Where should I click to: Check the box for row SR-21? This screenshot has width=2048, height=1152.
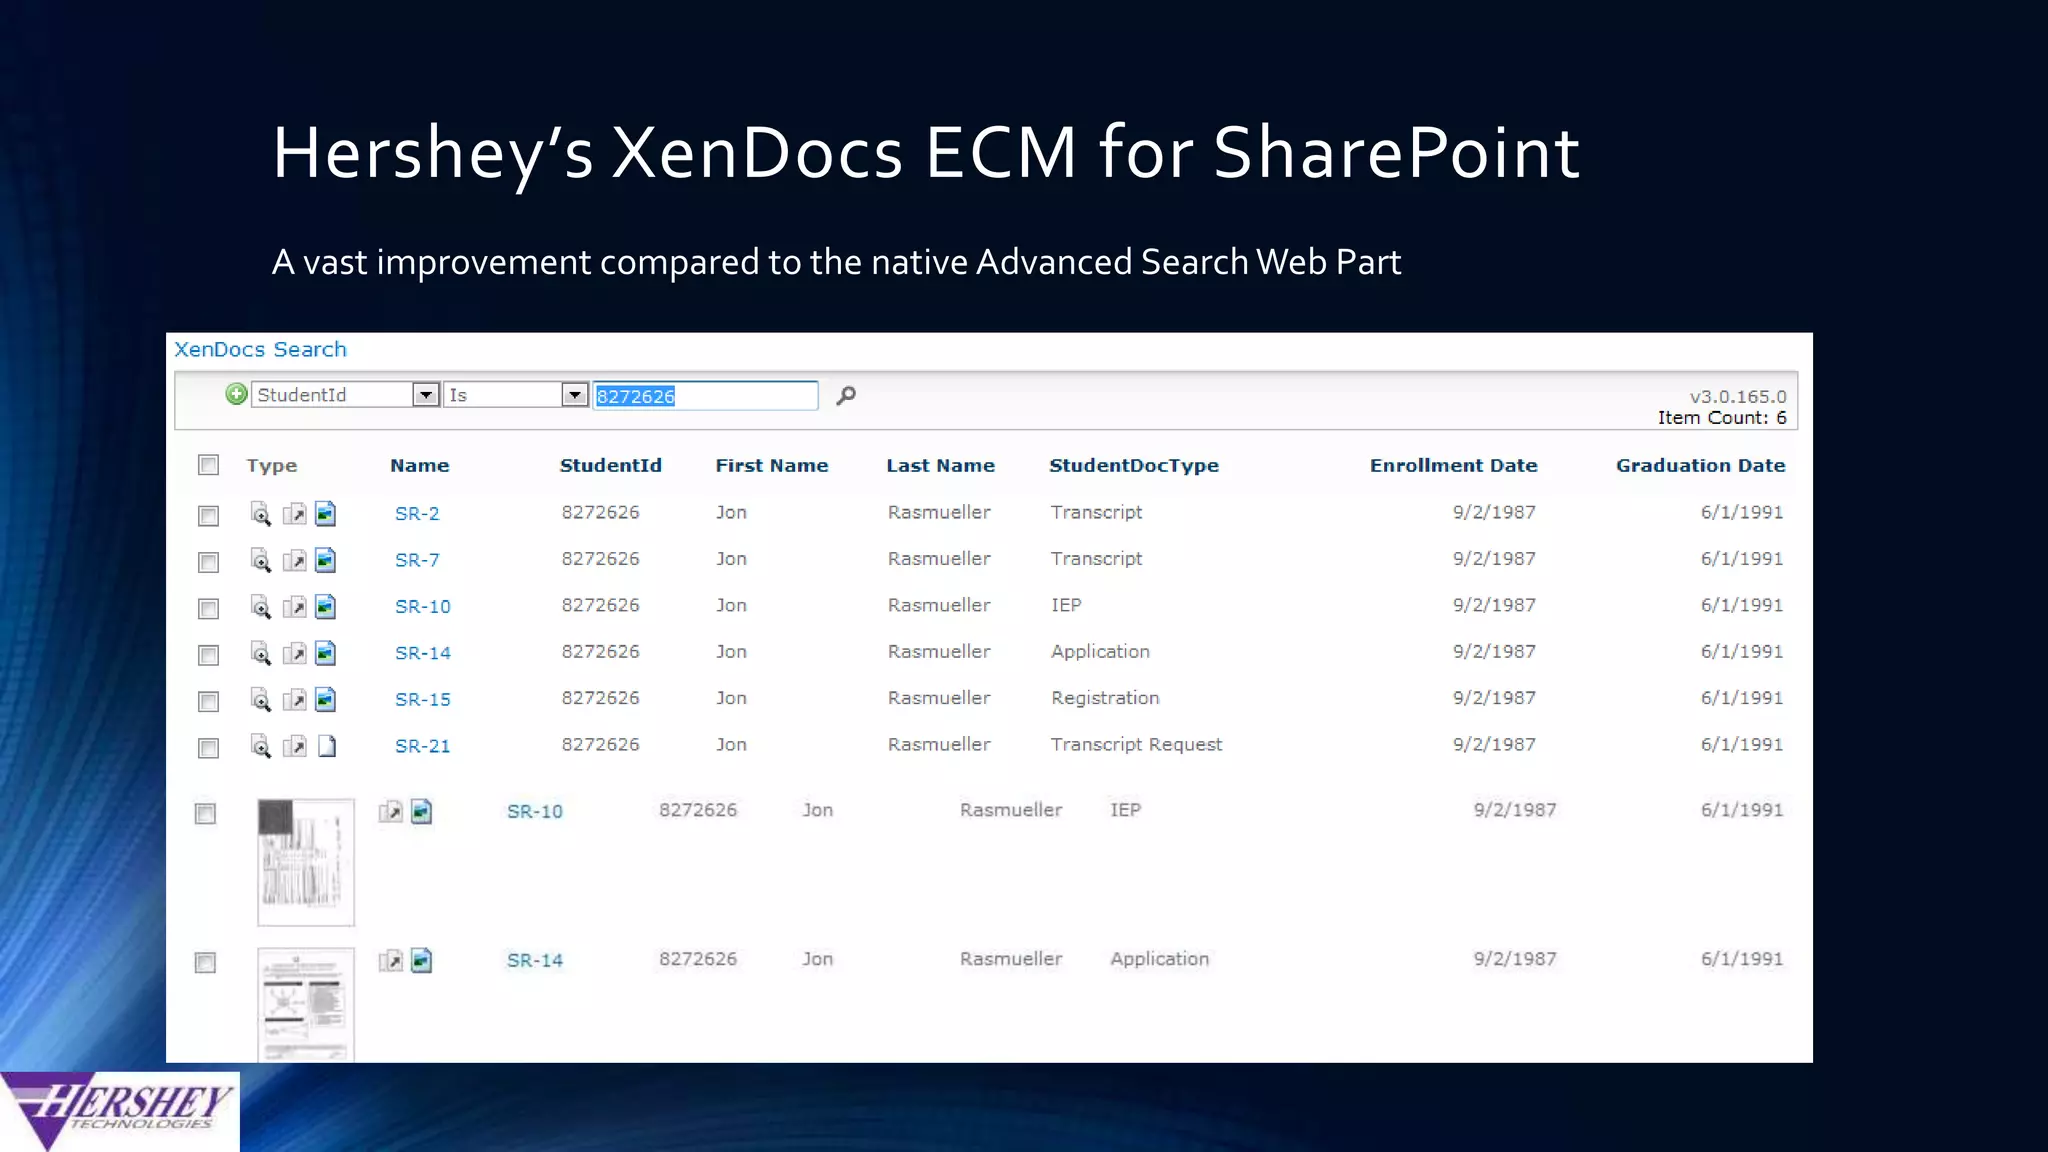208,748
